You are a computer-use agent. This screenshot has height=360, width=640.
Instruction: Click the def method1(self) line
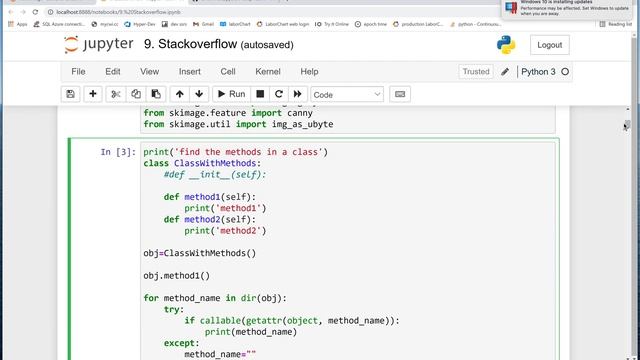coord(210,197)
